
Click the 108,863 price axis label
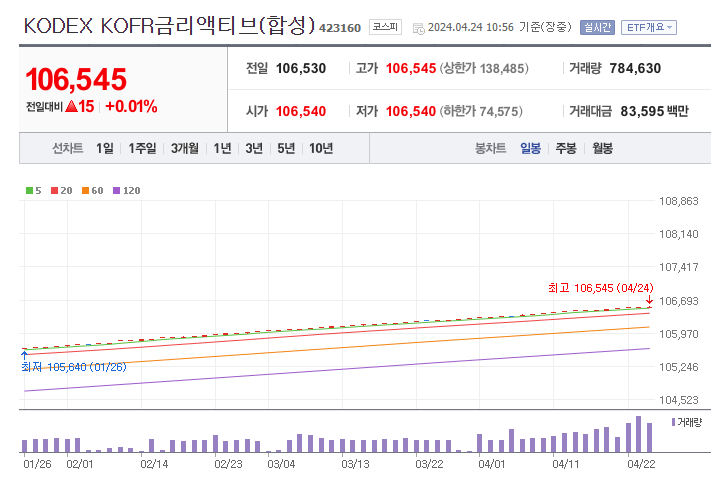click(678, 201)
